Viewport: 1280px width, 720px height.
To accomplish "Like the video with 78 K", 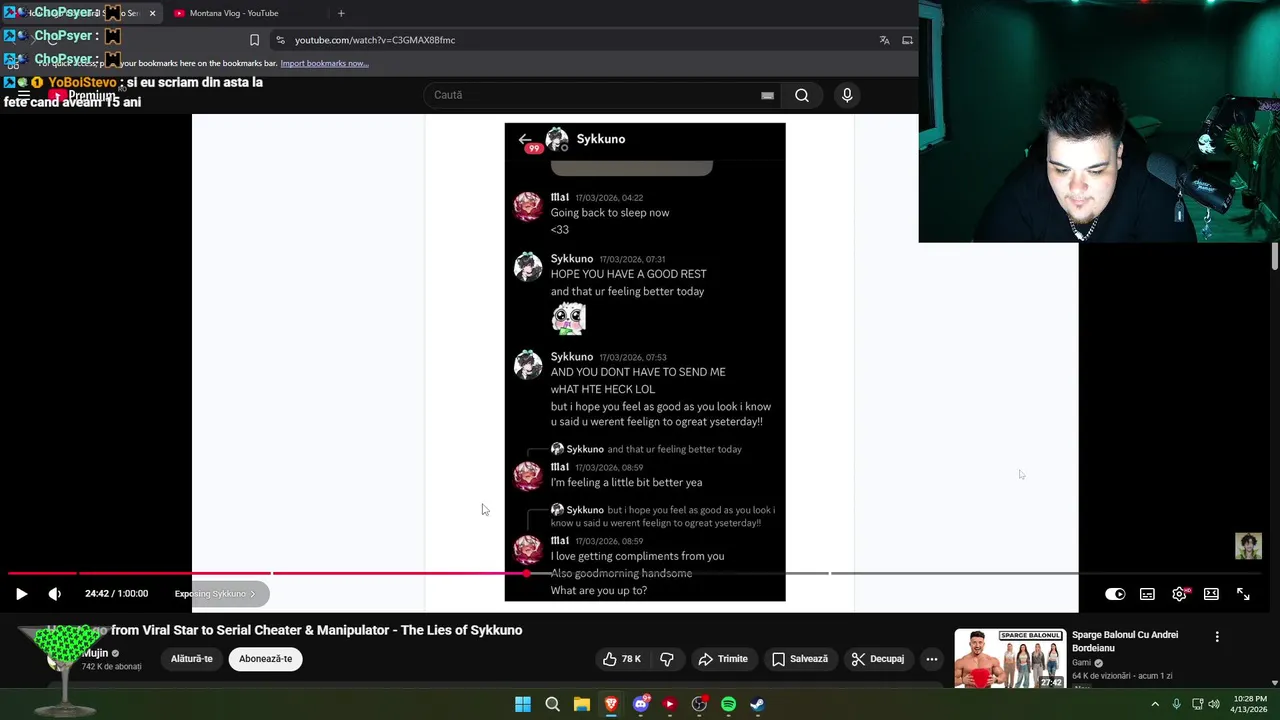I will [621, 659].
